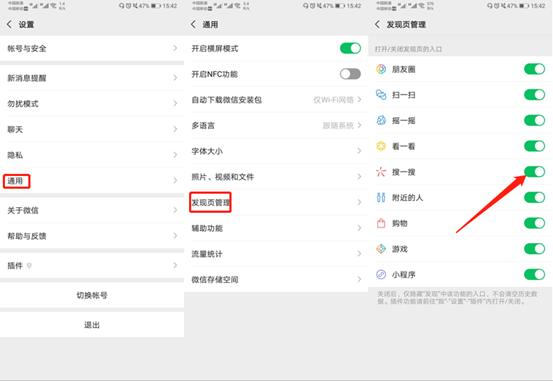Tap the 搜一搜 search icon
This screenshot has height=381, width=553.
(381, 172)
